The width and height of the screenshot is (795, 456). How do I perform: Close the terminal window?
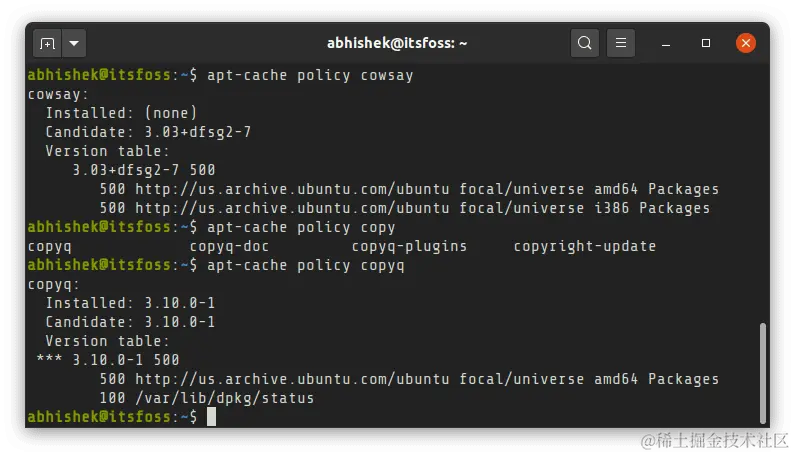[x=746, y=43]
